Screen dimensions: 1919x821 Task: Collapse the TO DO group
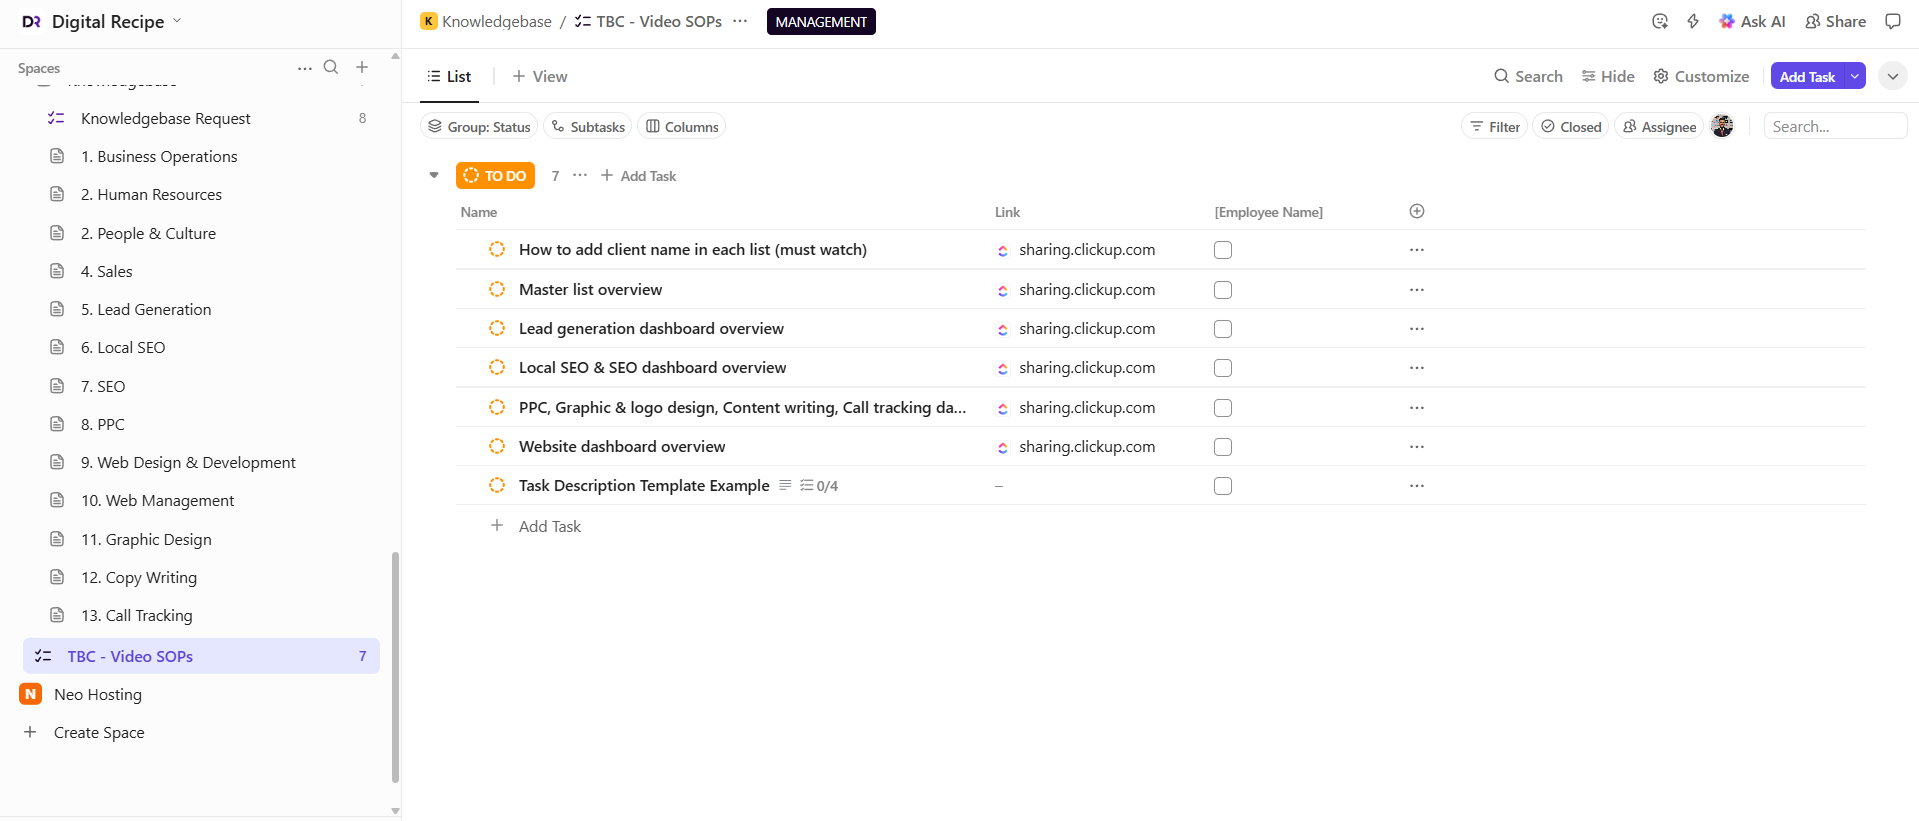point(434,175)
